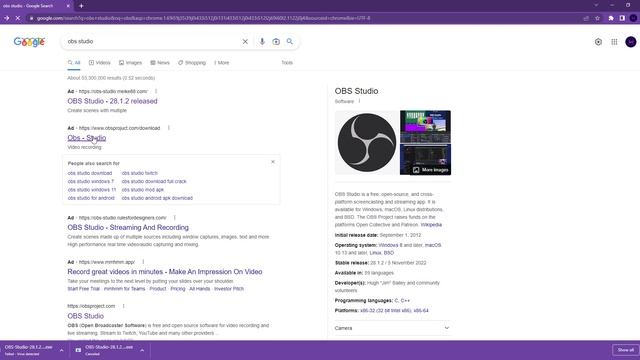Open the Google apps grid
The height and width of the screenshot is (360, 640).
[614, 42]
